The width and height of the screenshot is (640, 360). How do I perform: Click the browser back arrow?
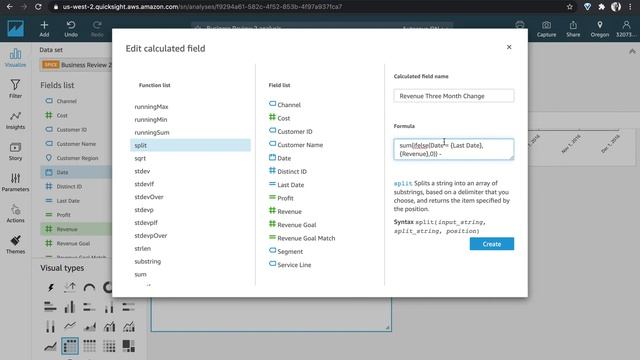pyautogui.click(x=9, y=7)
